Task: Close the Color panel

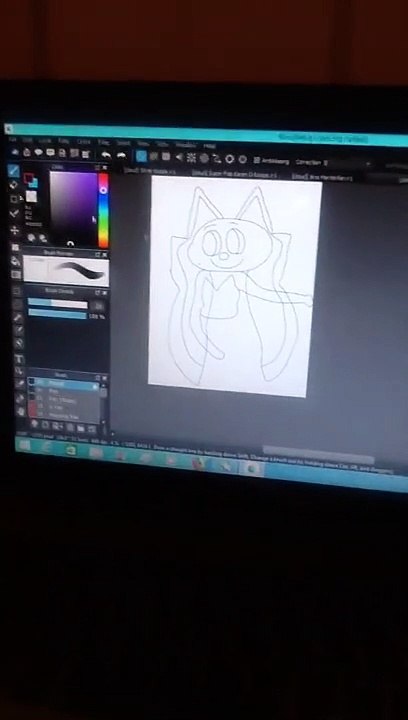Action: coord(105,168)
